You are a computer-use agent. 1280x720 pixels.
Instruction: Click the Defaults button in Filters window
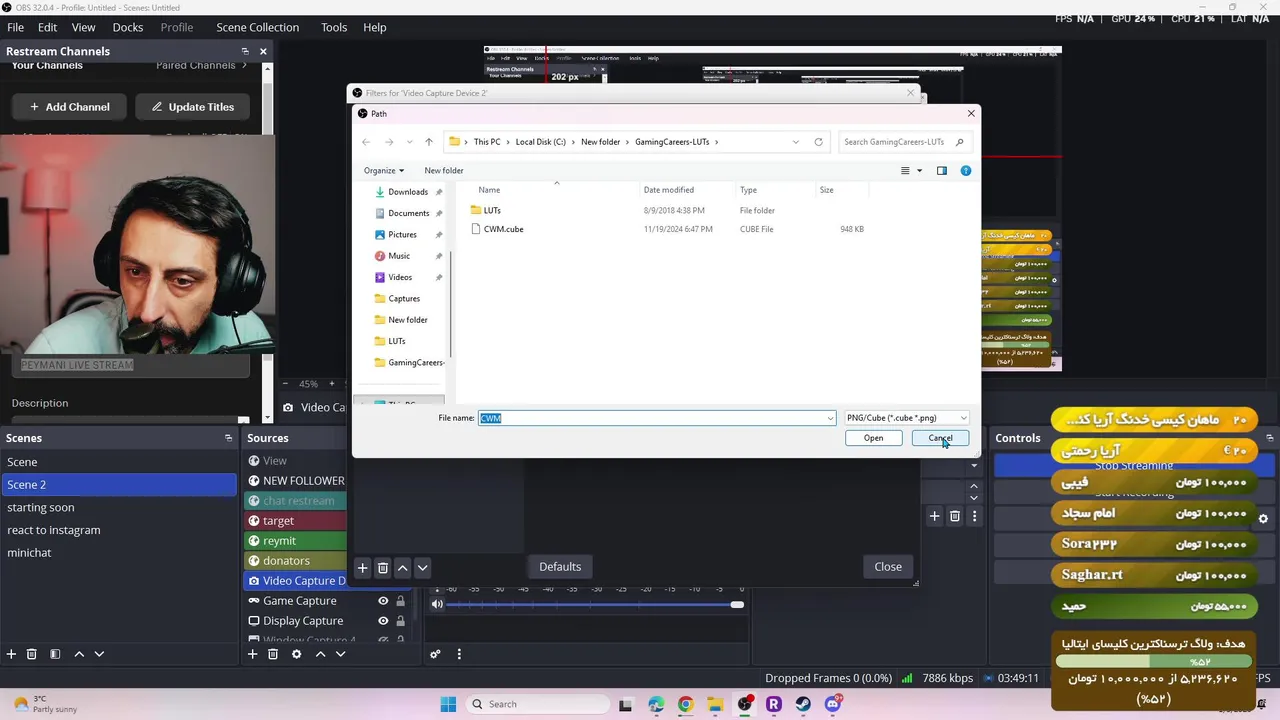click(560, 567)
